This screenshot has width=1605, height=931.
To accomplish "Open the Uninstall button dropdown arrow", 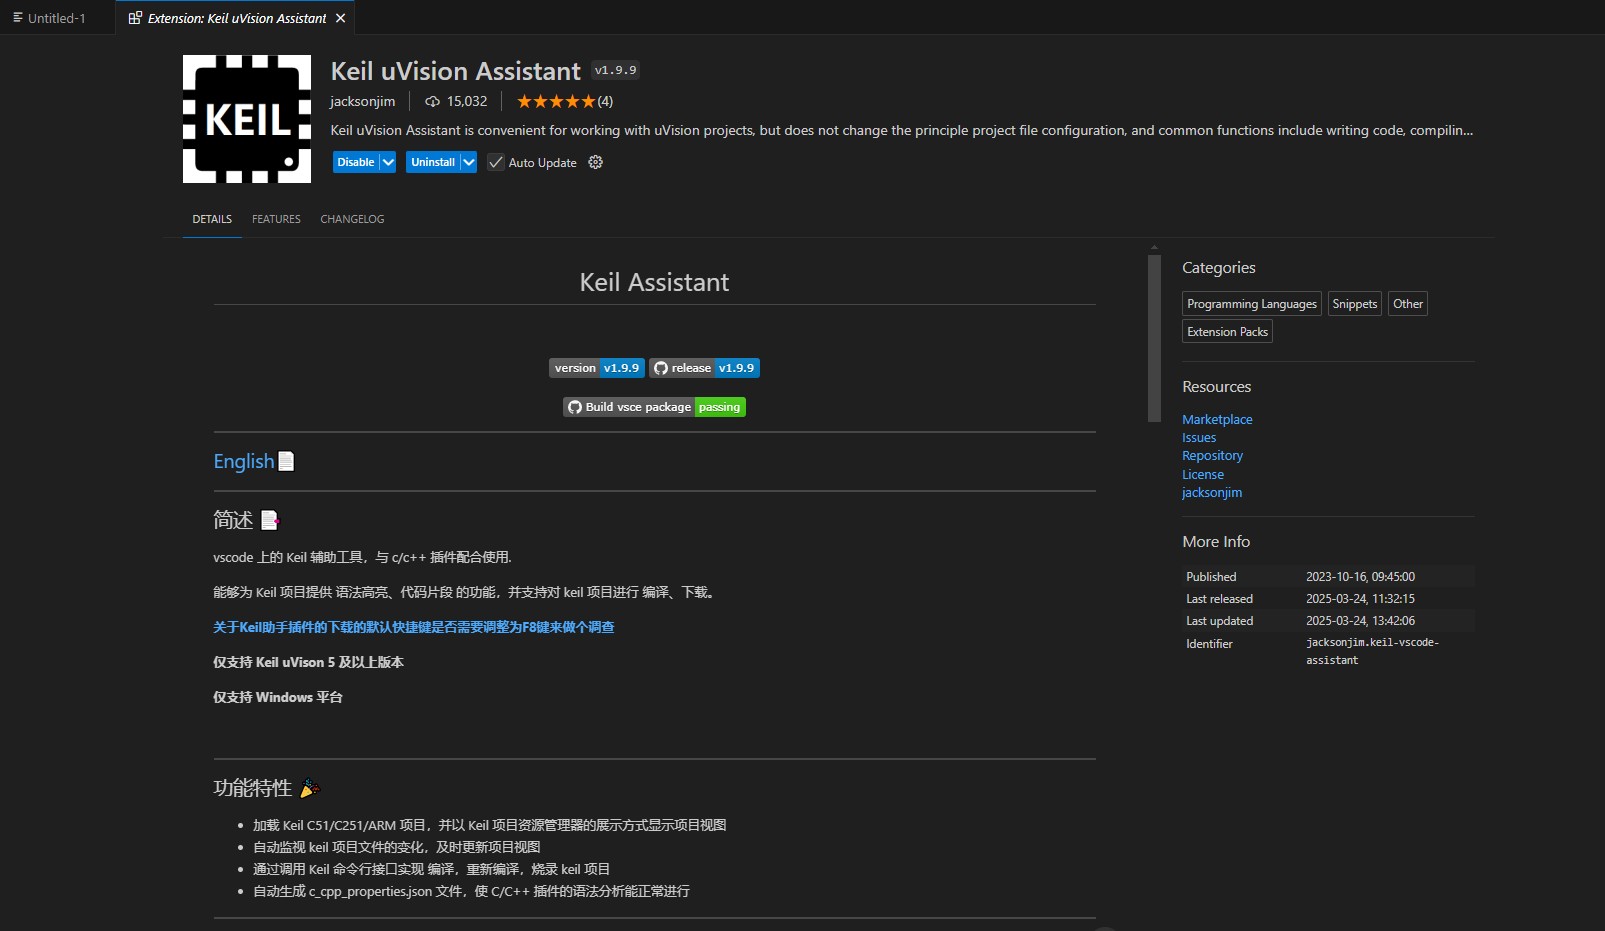I will [468, 162].
